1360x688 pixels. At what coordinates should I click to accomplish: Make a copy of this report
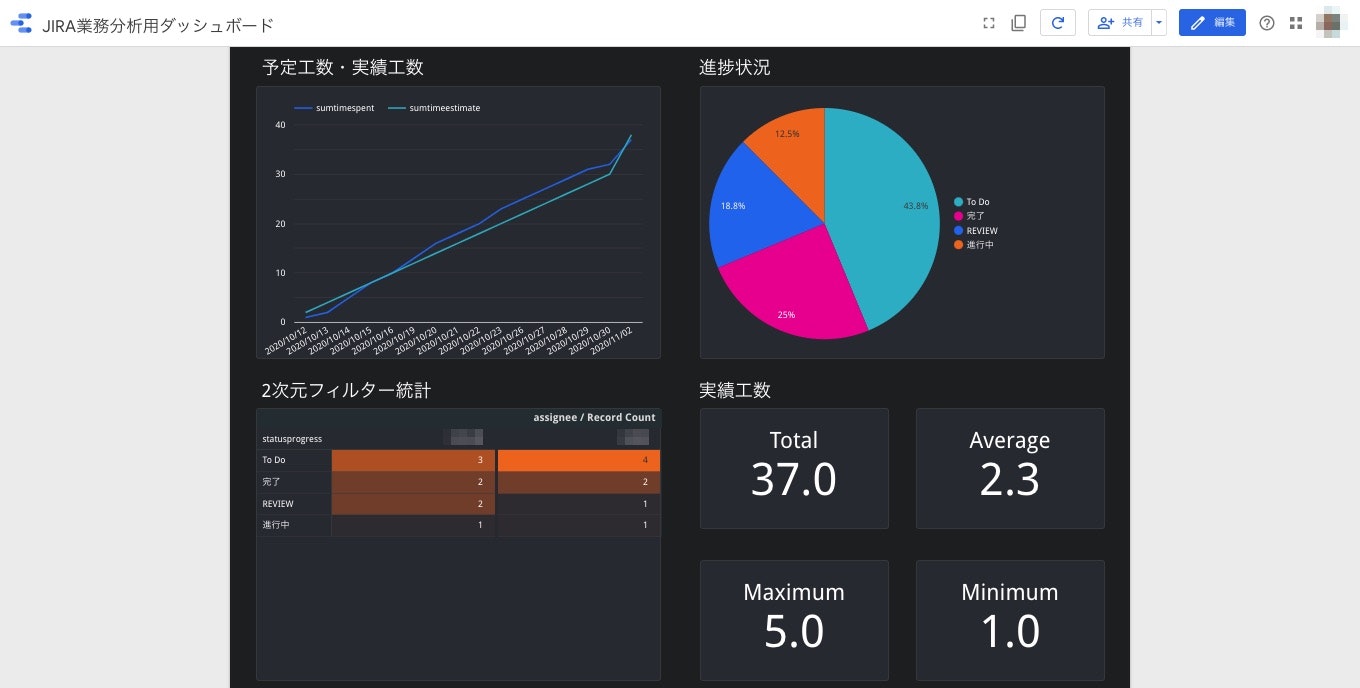click(1019, 23)
